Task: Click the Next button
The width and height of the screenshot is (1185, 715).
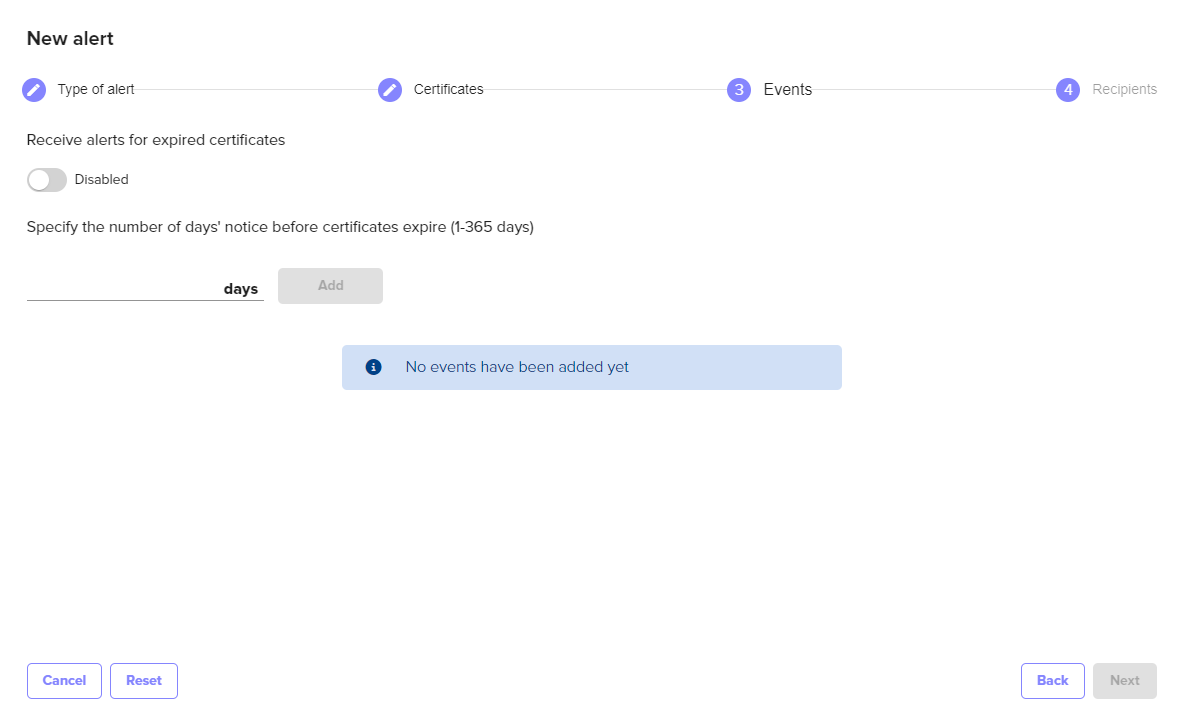Action: (x=1125, y=681)
